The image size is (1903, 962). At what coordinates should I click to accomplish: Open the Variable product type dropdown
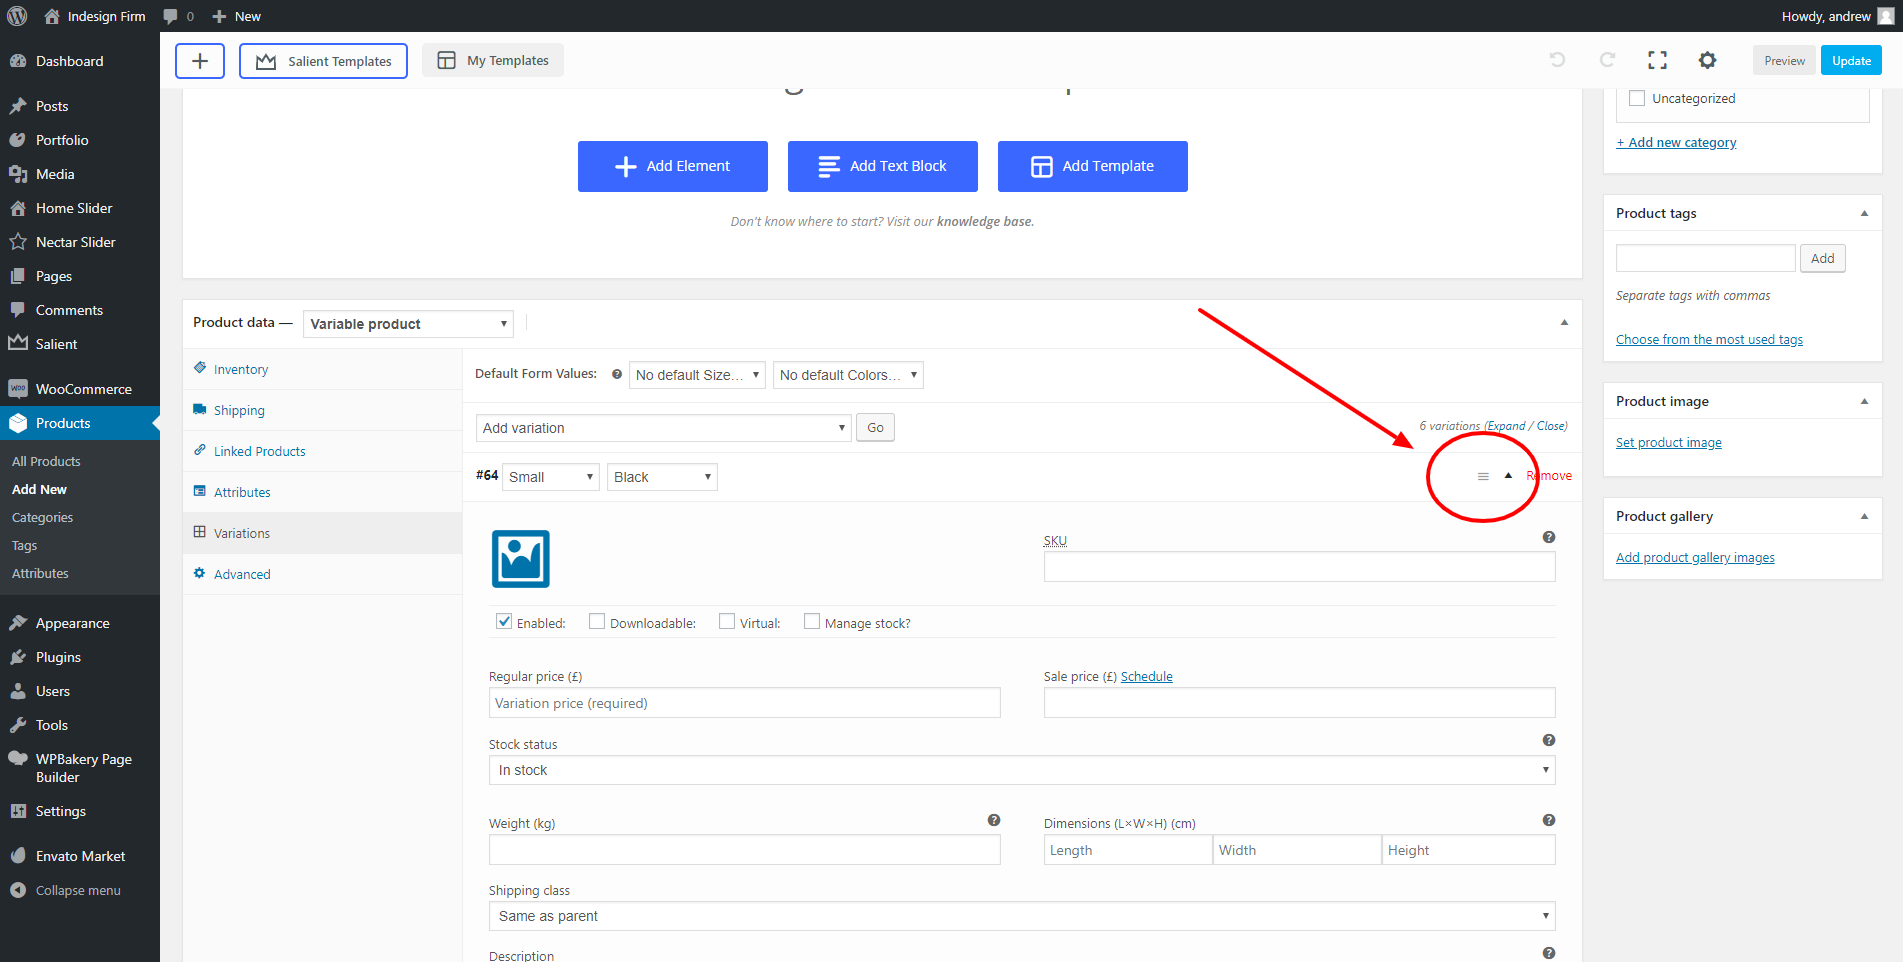click(408, 324)
